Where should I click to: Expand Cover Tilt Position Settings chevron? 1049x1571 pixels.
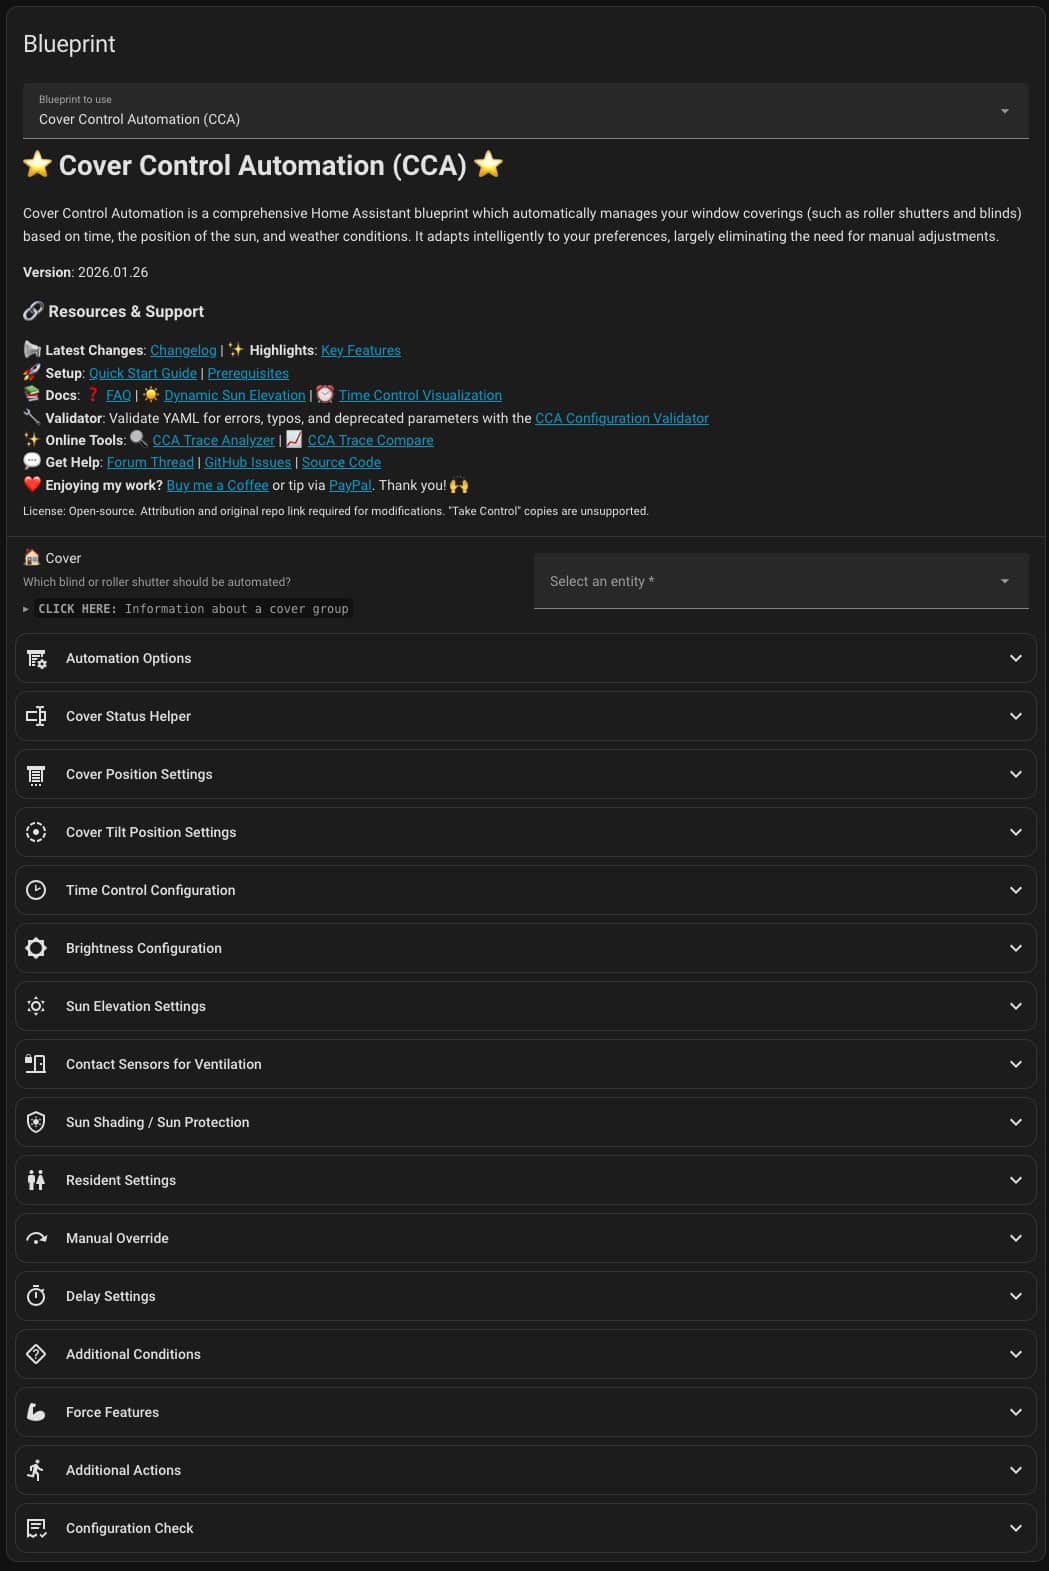[1015, 833]
